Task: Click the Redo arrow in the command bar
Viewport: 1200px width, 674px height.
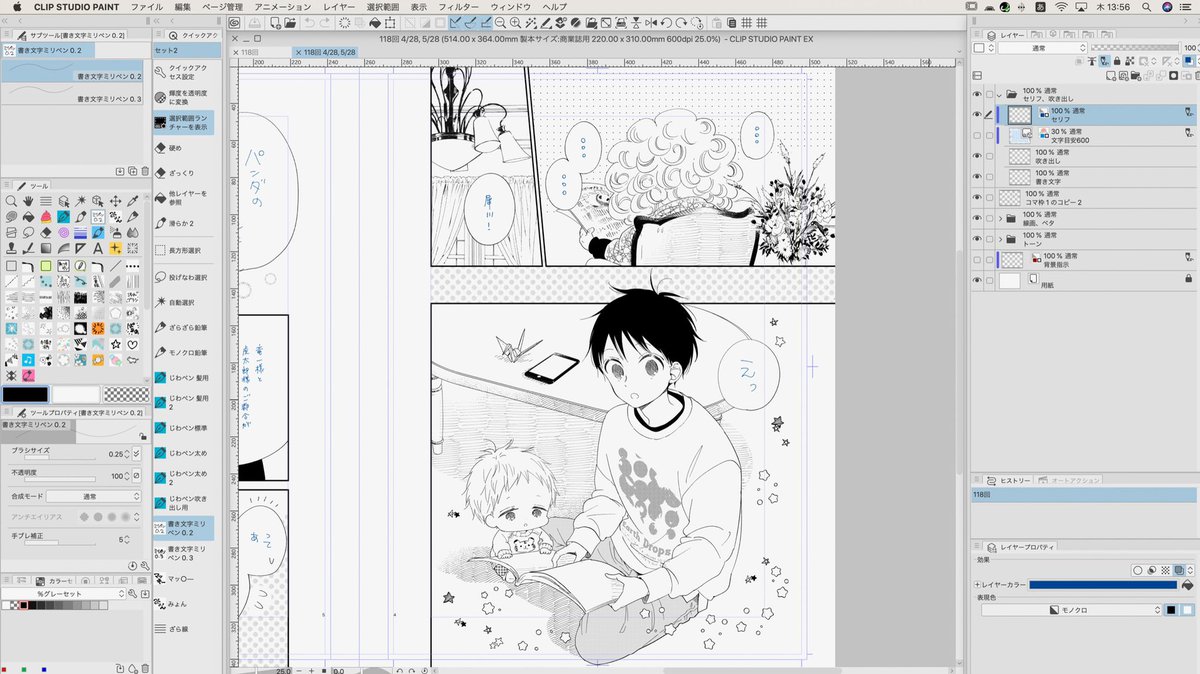Action: (x=326, y=23)
